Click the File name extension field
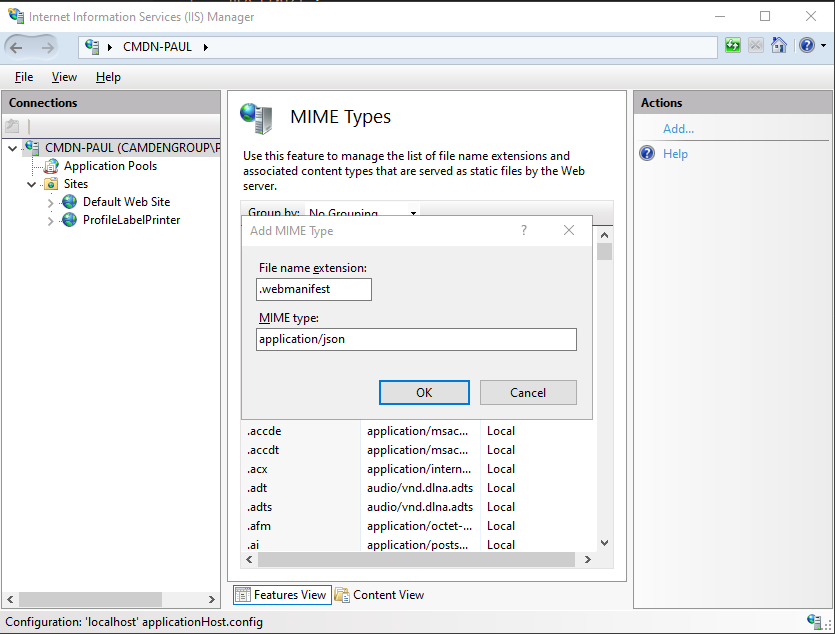The height and width of the screenshot is (634, 835). tap(314, 290)
